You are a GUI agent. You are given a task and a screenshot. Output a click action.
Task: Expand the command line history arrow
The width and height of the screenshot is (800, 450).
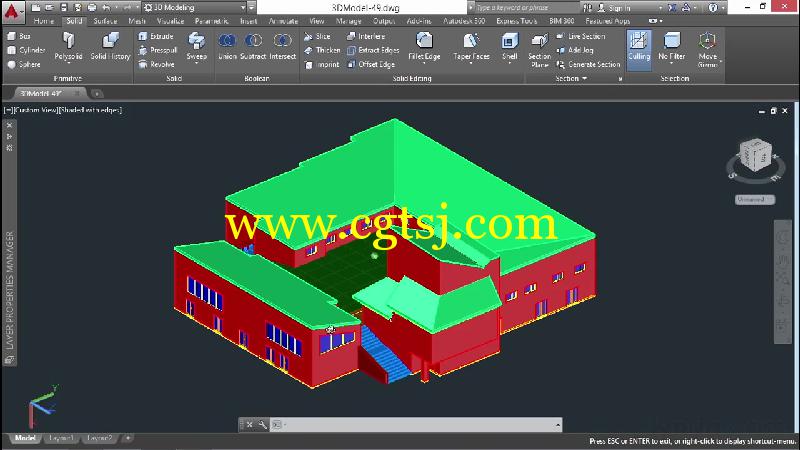(558, 424)
